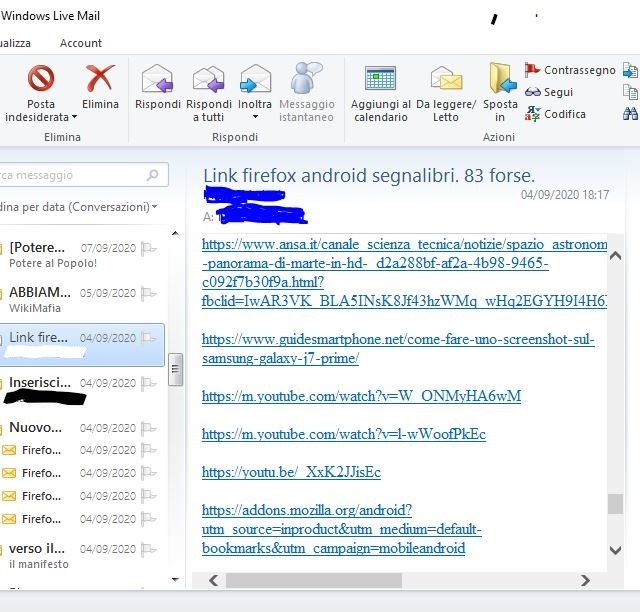
Task: Click message list down arrow
Action: [x=176, y=579]
